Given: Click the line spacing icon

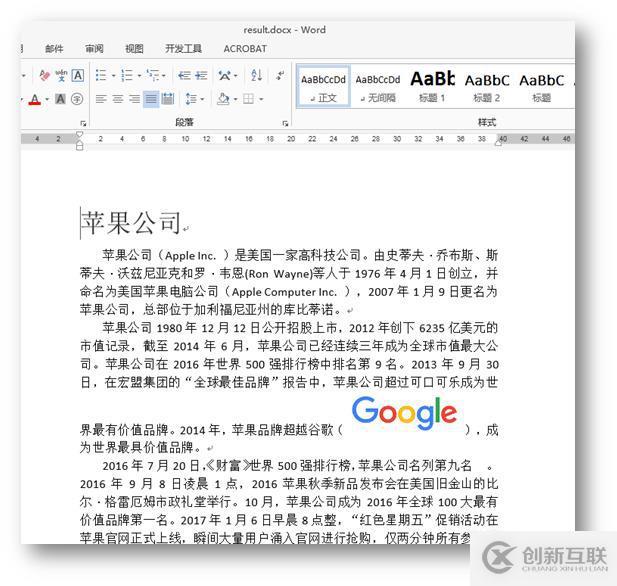Looking at the screenshot, I should pos(191,99).
